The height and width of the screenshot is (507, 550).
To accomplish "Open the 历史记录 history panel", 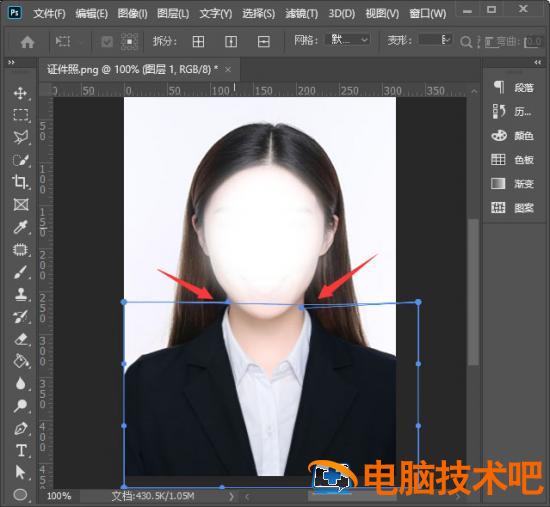I will click(x=513, y=111).
